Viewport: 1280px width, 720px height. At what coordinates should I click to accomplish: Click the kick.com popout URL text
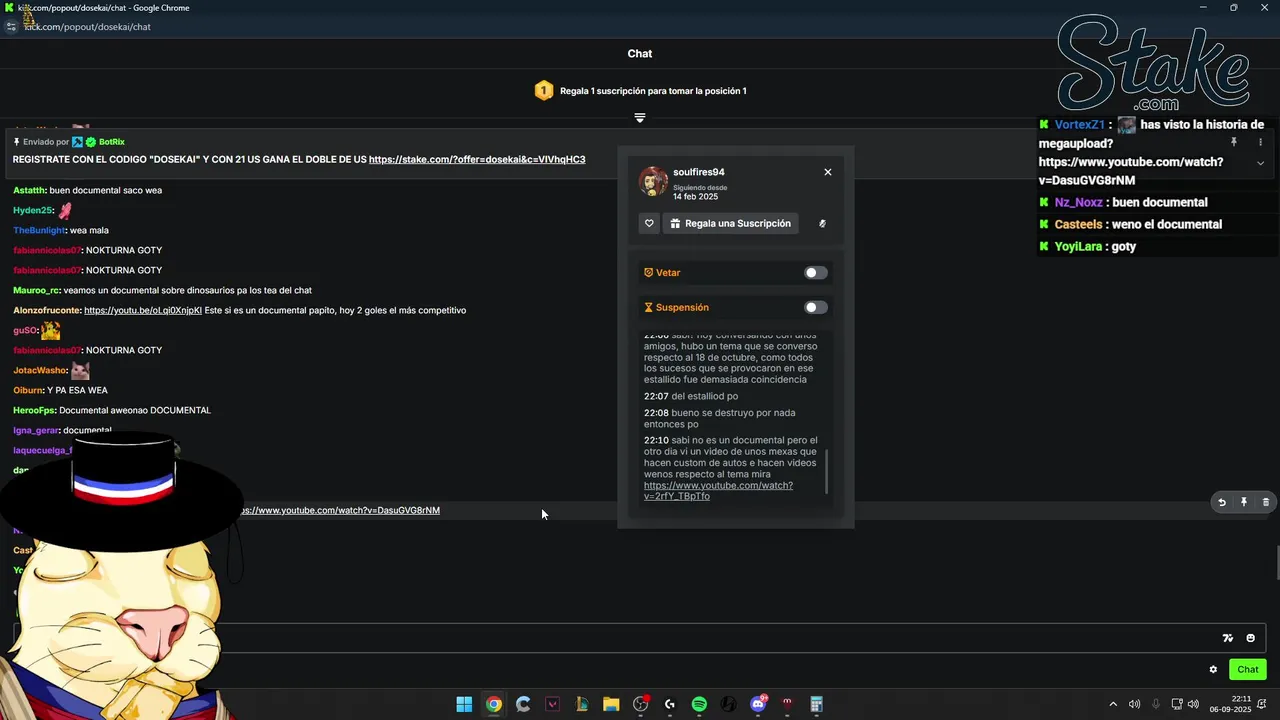[x=87, y=27]
